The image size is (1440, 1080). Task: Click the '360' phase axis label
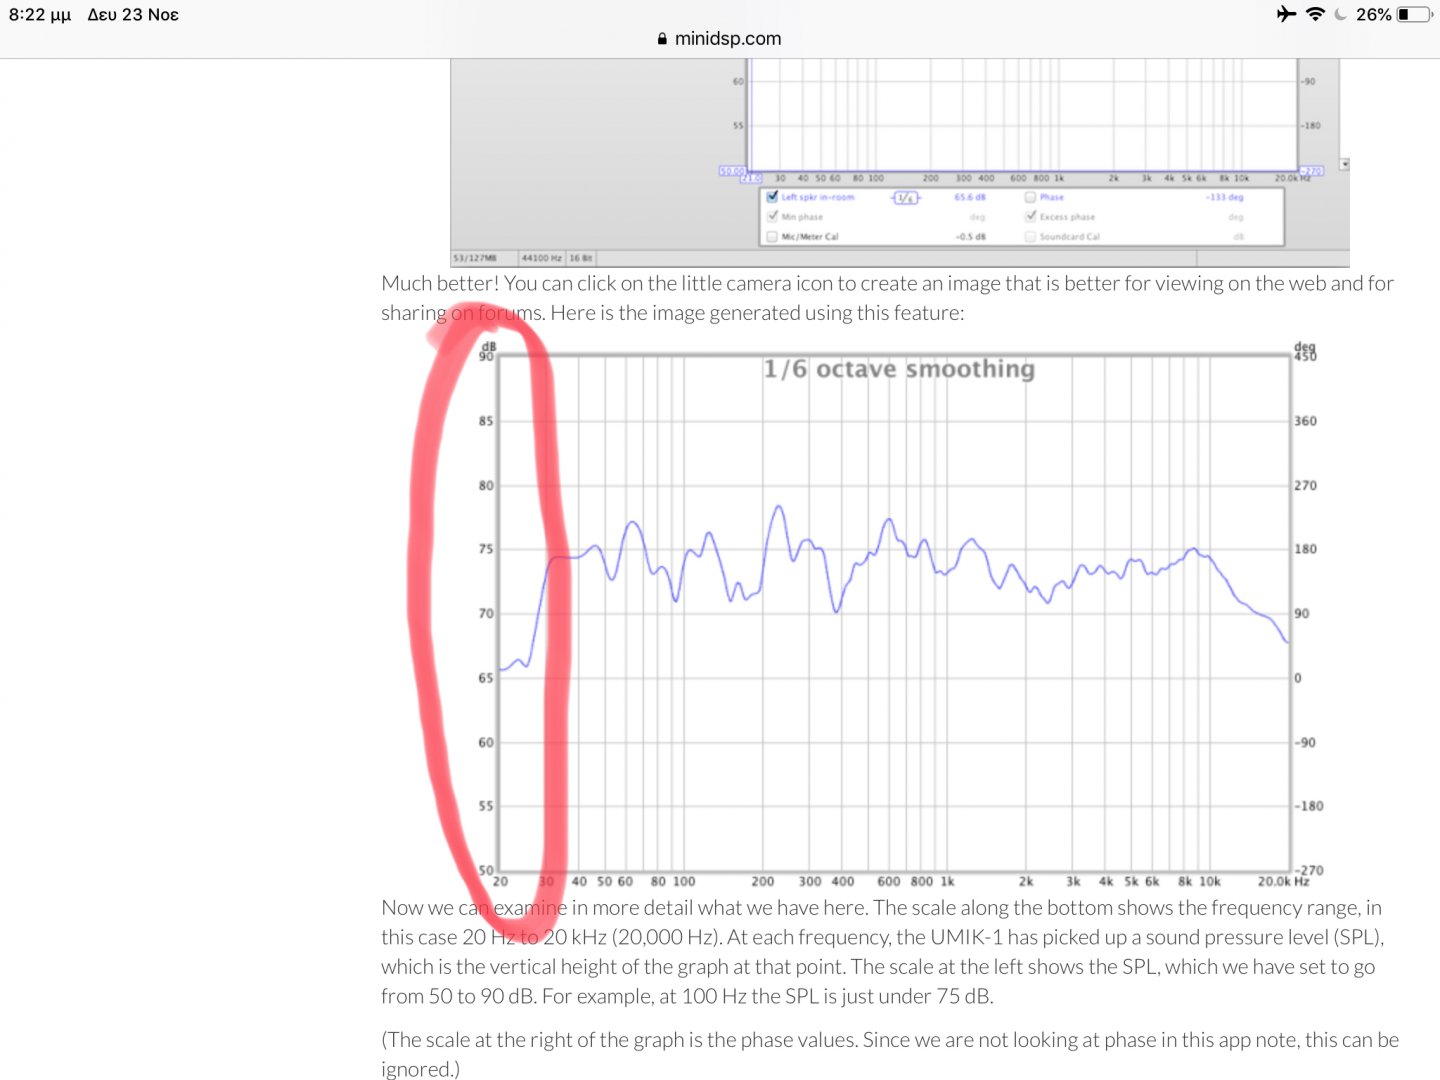pos(1306,421)
